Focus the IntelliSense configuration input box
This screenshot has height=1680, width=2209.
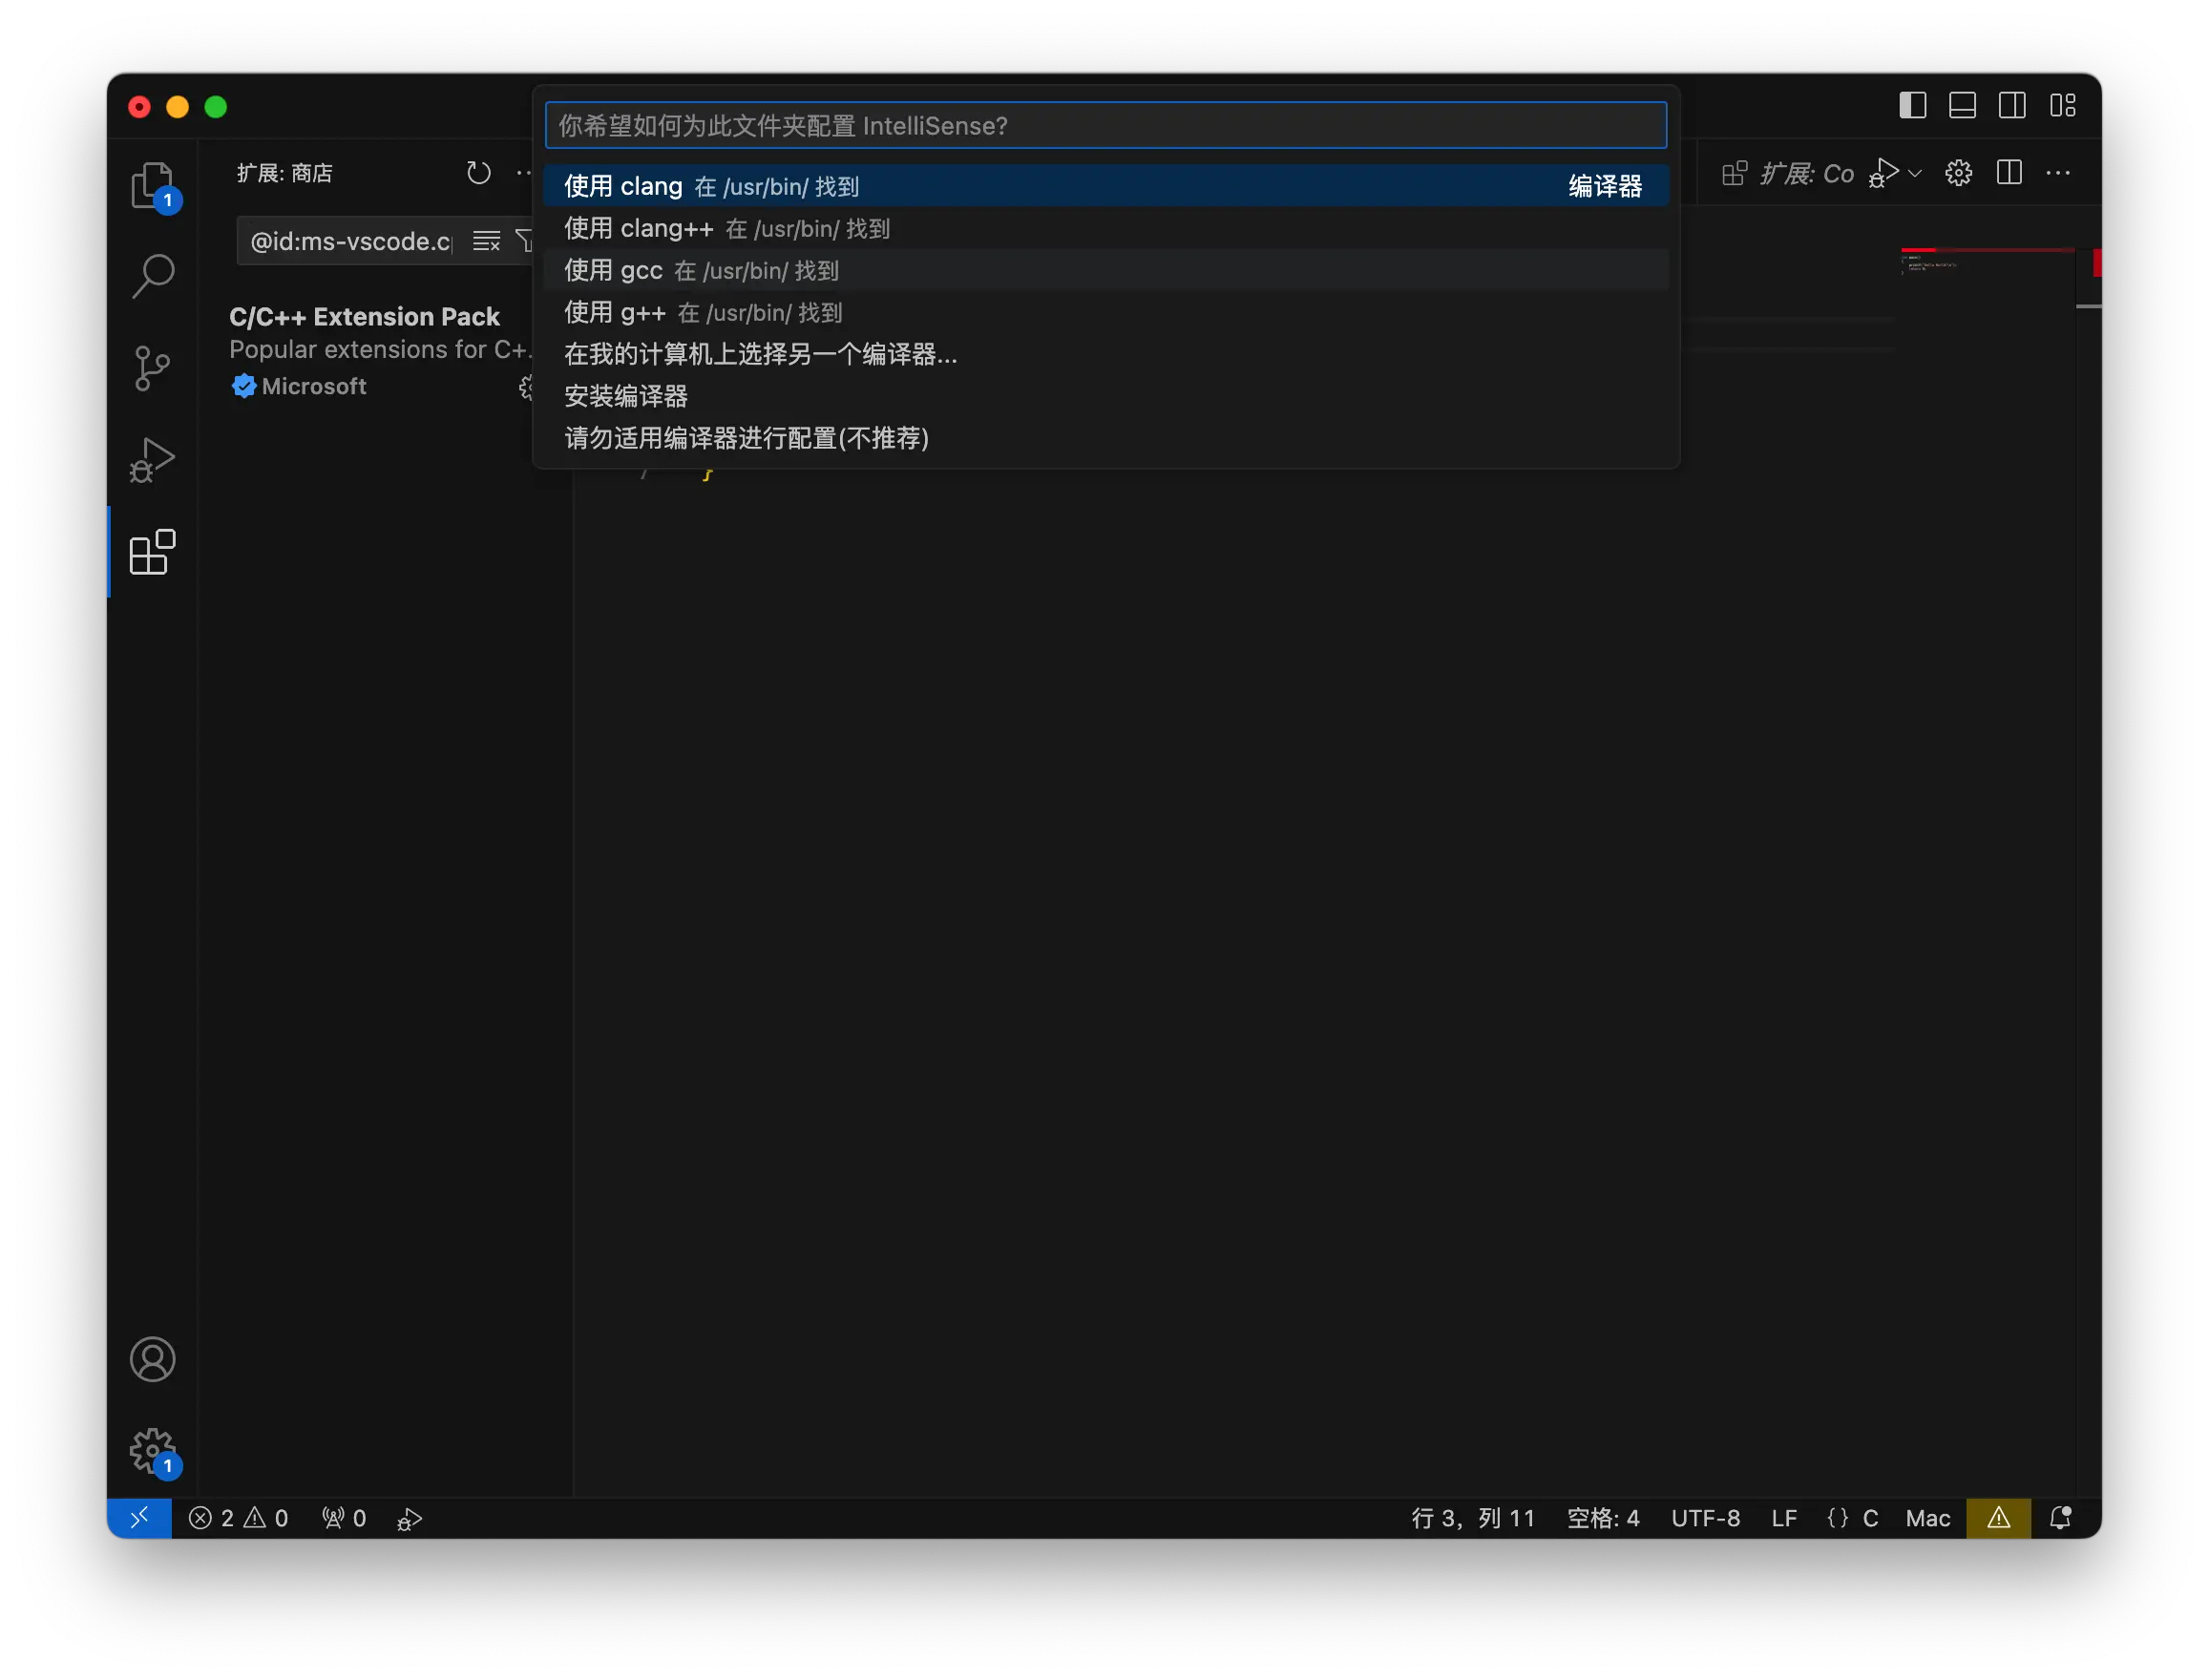(x=1105, y=125)
